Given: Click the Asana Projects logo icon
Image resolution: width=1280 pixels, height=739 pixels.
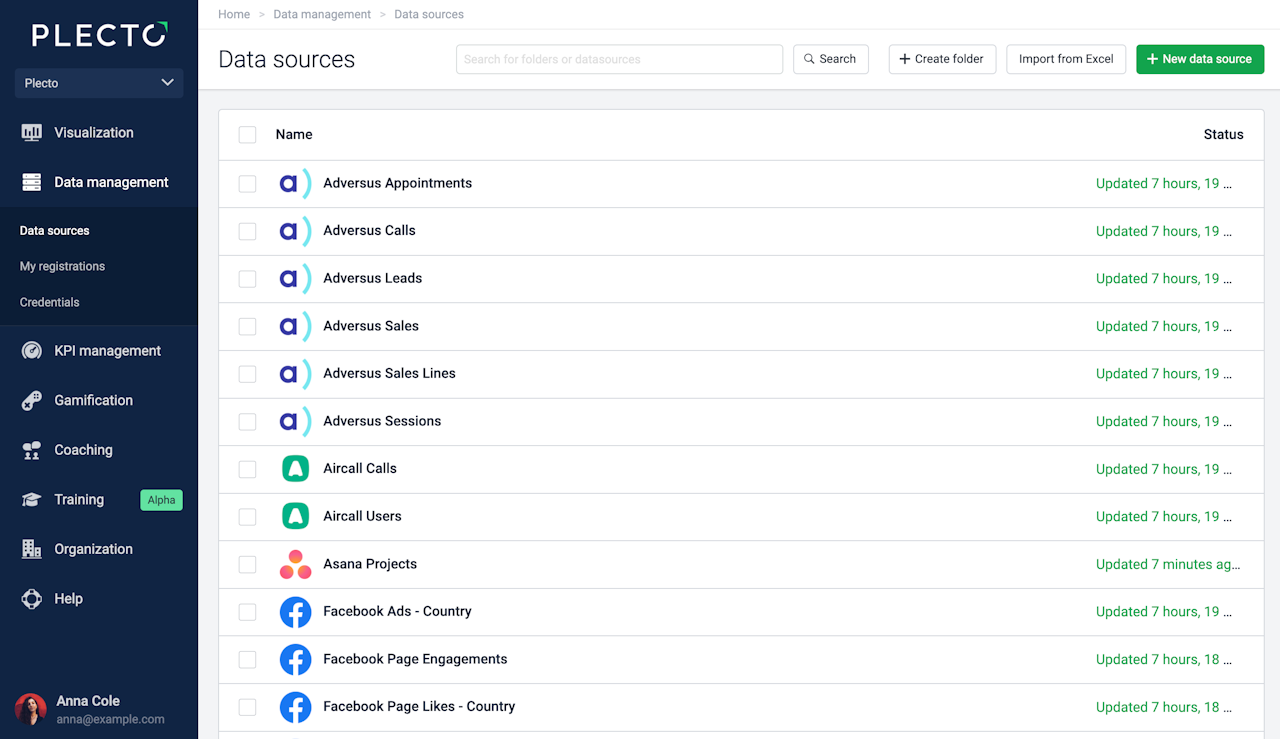Looking at the screenshot, I should [x=295, y=564].
